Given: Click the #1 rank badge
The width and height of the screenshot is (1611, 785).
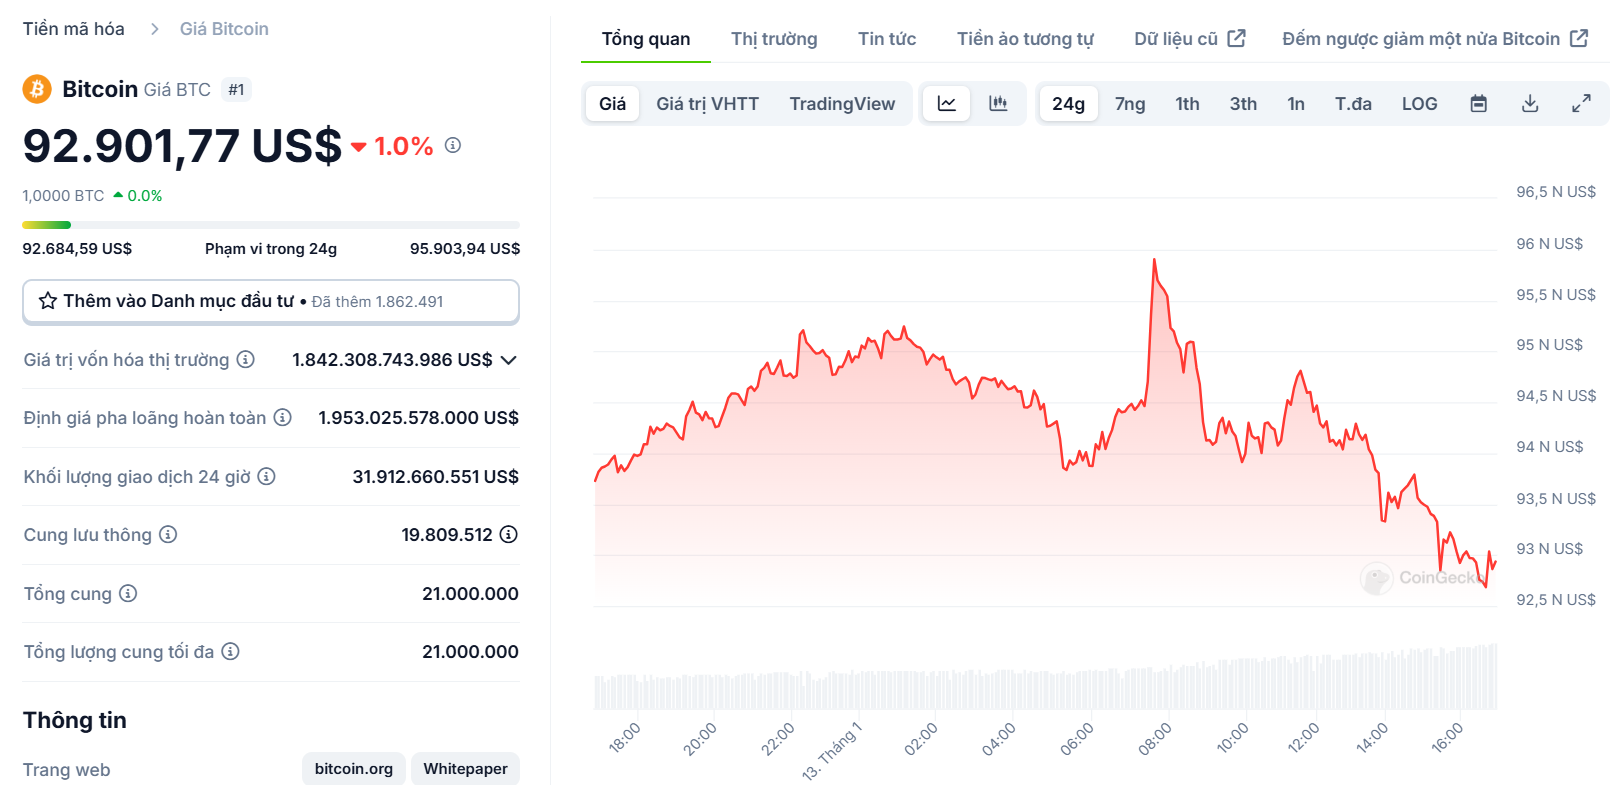Looking at the screenshot, I should point(236,90).
